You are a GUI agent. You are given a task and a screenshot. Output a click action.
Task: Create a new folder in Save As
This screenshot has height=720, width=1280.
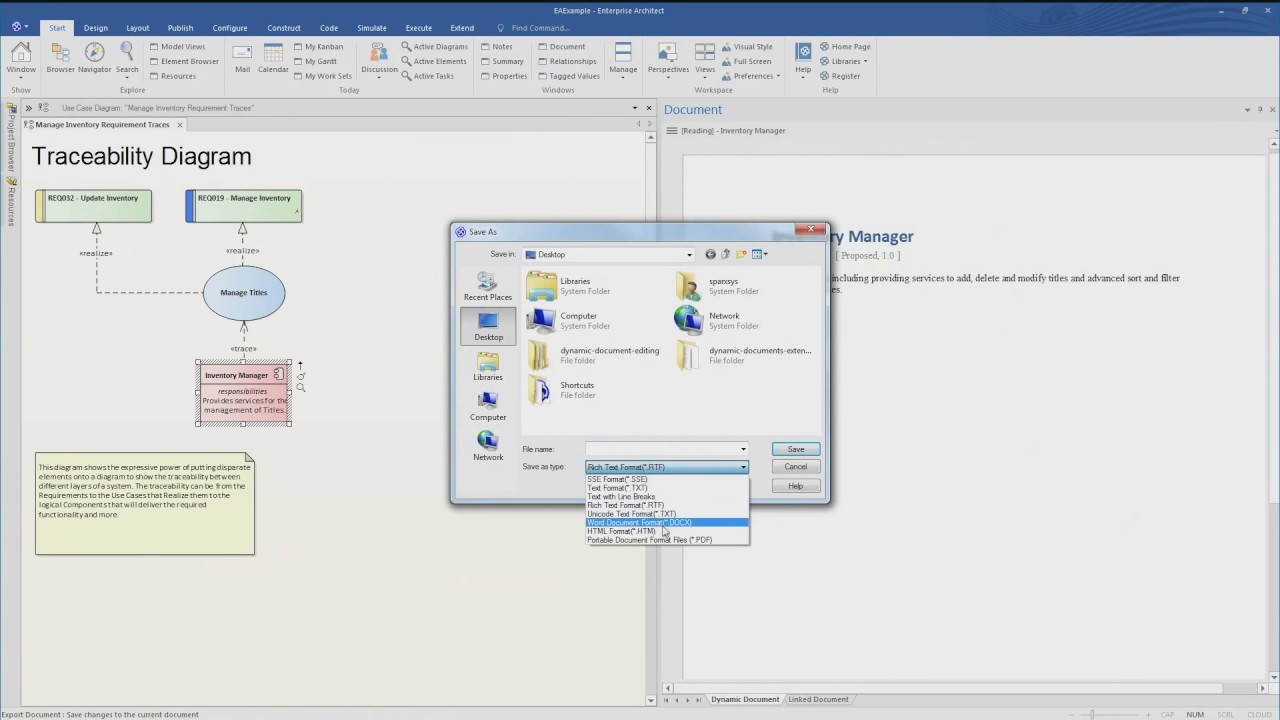click(741, 254)
